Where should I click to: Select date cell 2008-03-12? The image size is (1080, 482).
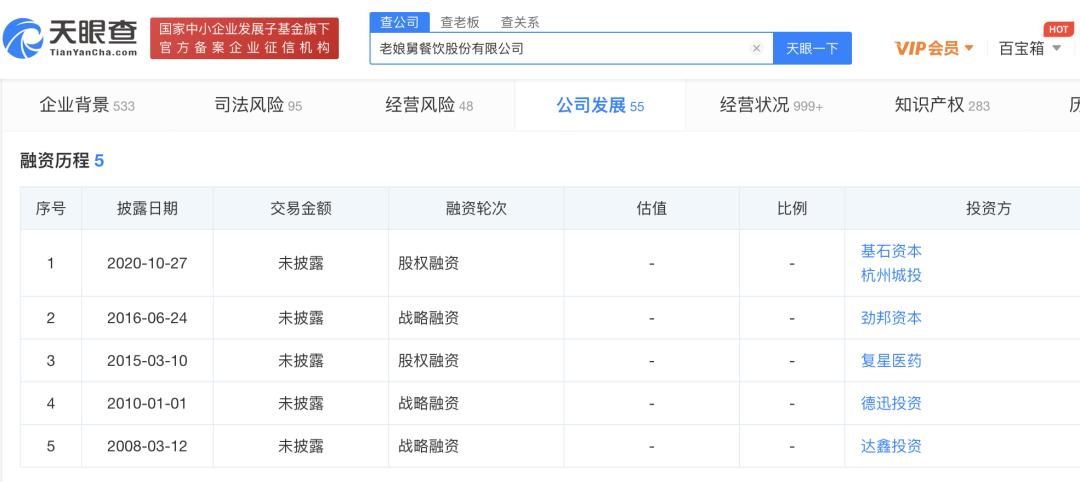coord(147,446)
